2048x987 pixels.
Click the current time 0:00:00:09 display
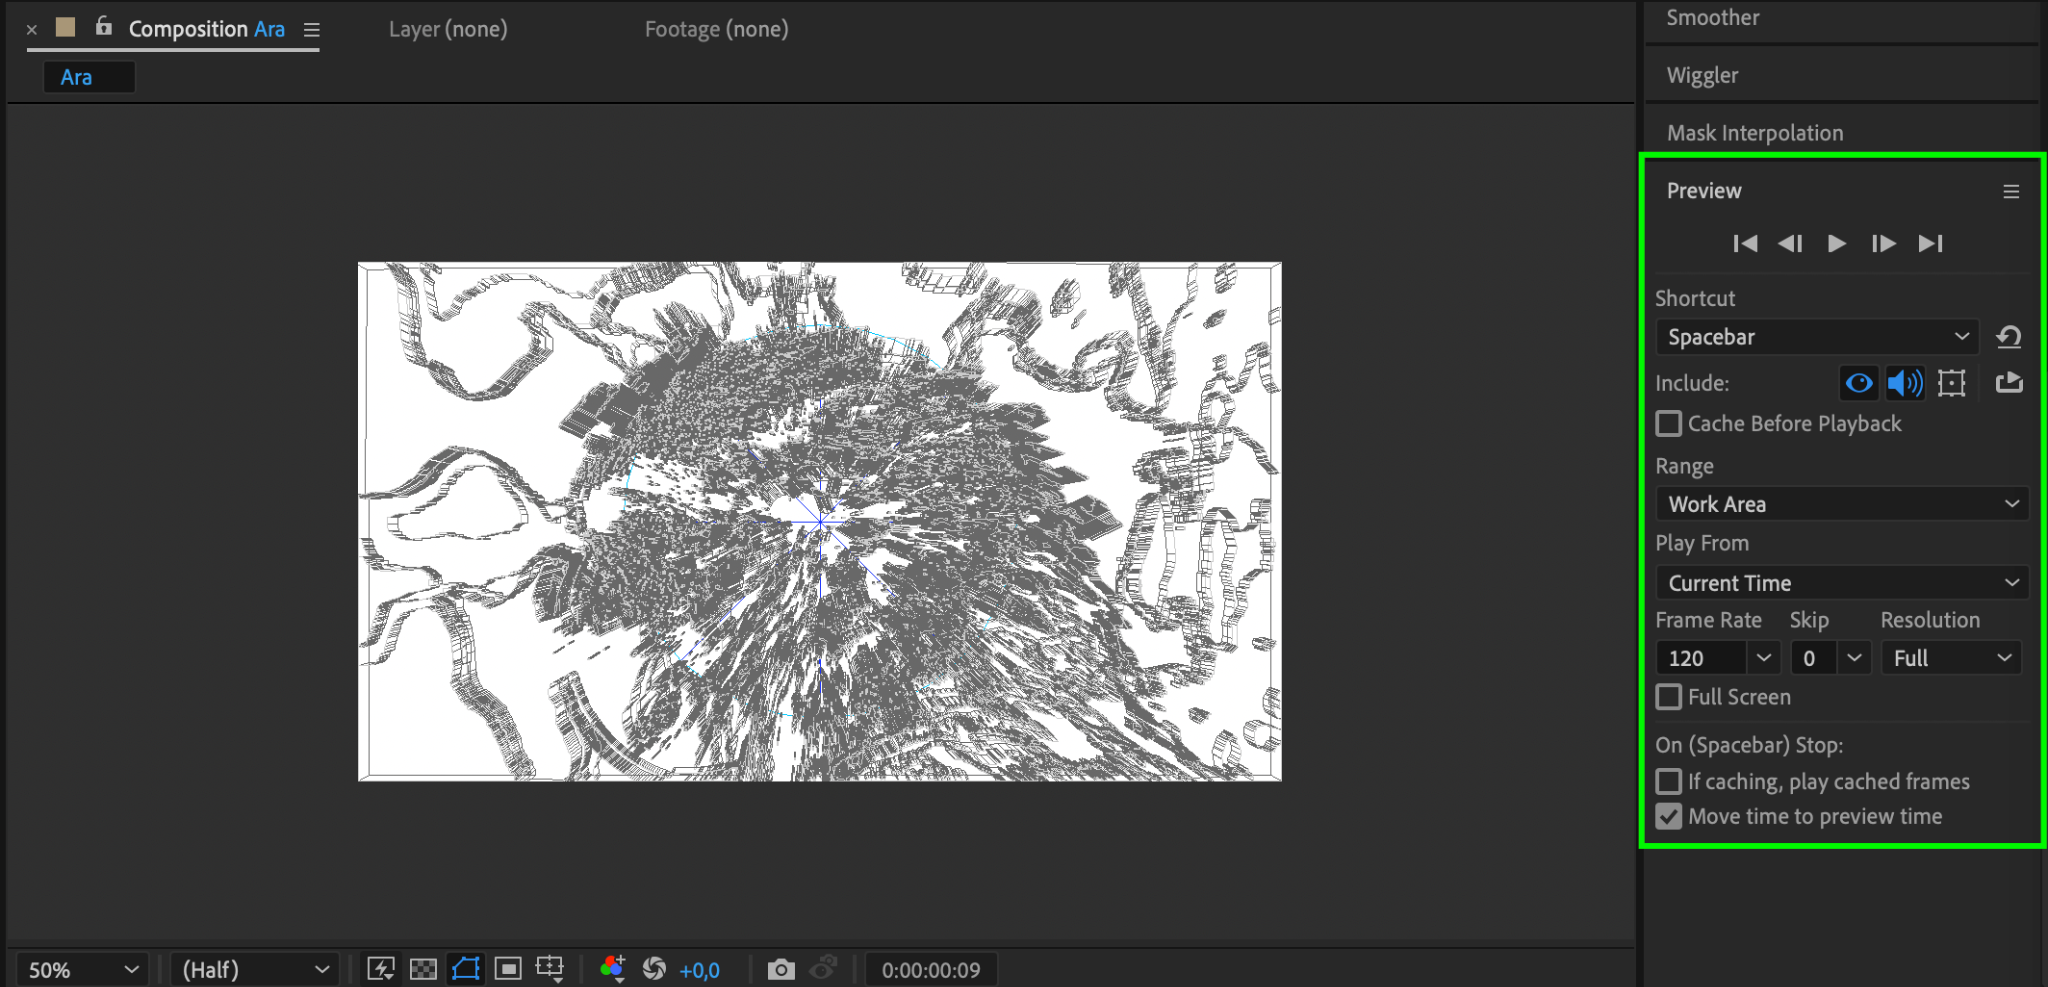tap(930, 970)
